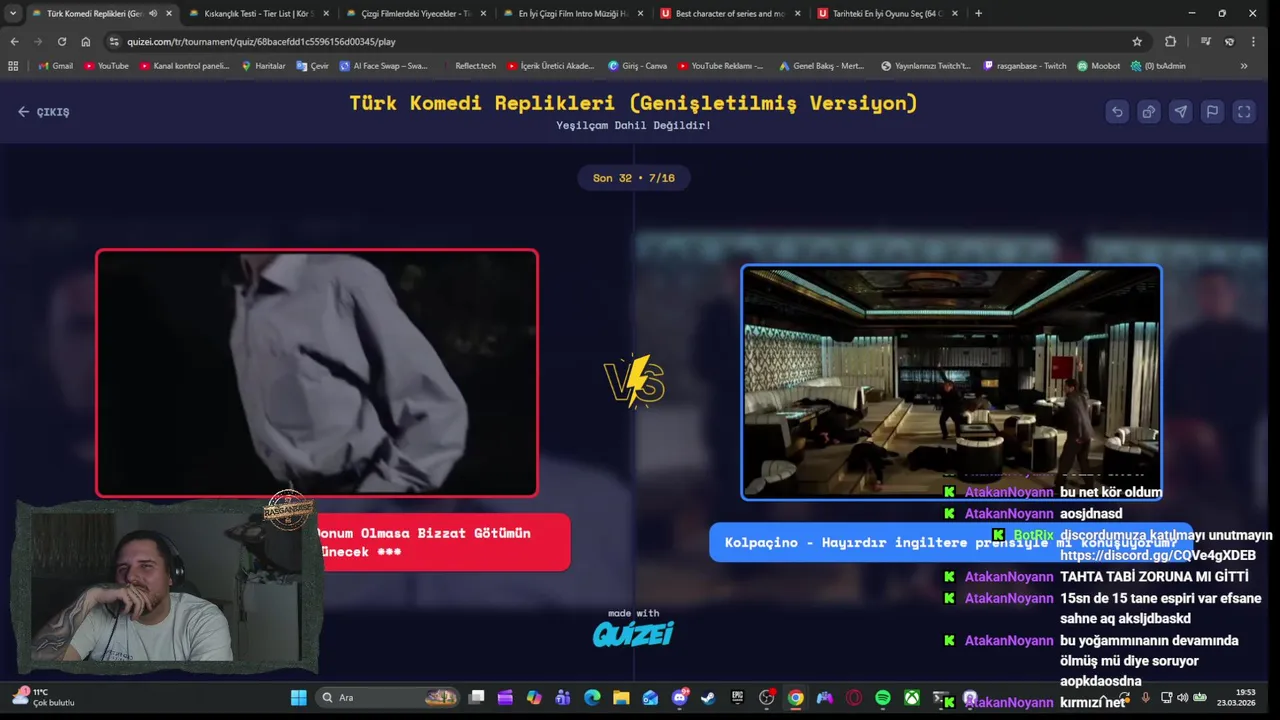This screenshot has height=720, width=1280.
Task: Open the YouTube bookmark
Action: pyautogui.click(x=106, y=66)
